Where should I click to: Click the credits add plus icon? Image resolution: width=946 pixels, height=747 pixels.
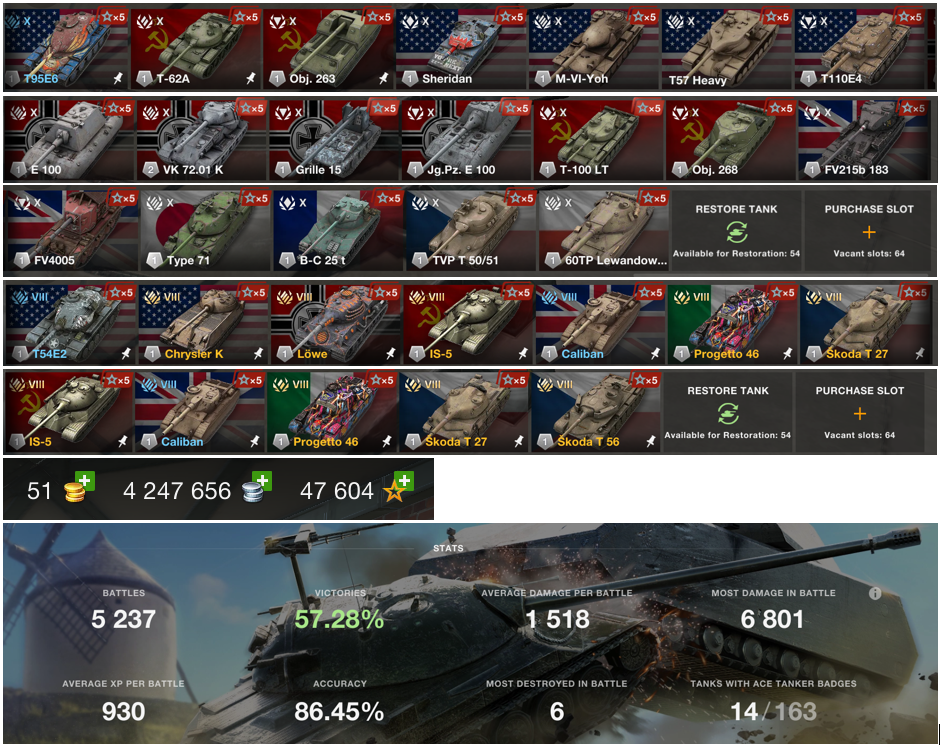click(261, 480)
